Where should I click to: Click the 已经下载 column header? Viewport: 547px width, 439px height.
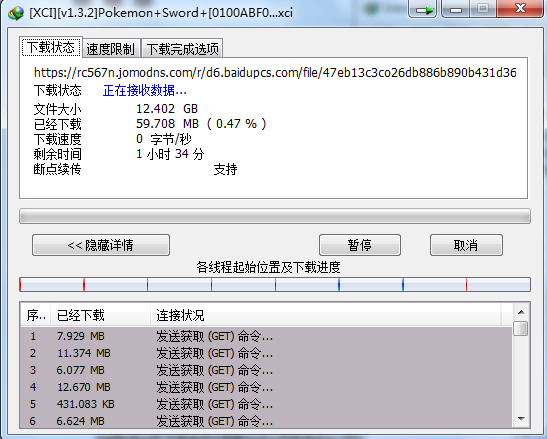[100, 315]
